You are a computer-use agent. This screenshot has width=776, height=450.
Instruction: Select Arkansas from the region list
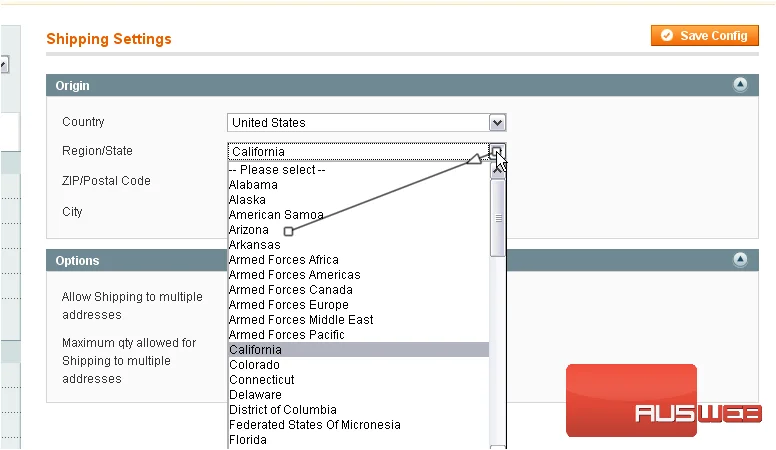click(x=358, y=245)
